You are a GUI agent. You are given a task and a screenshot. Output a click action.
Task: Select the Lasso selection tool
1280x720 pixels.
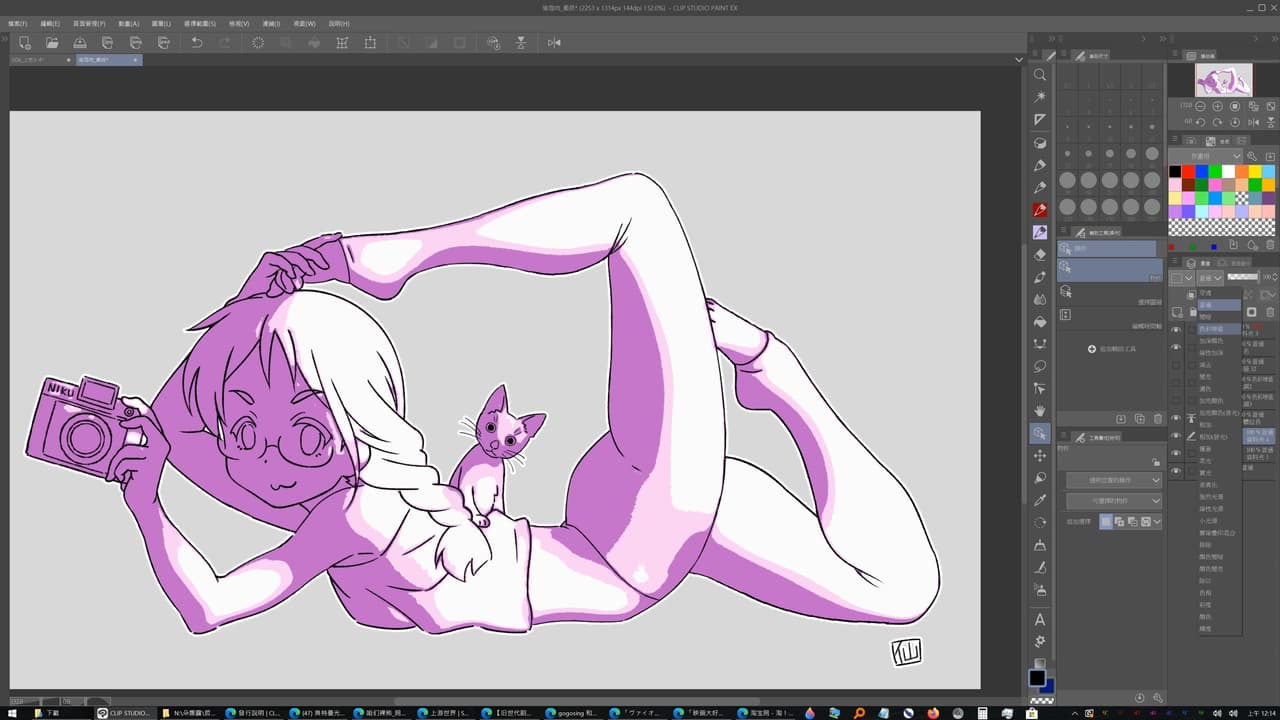1040,366
